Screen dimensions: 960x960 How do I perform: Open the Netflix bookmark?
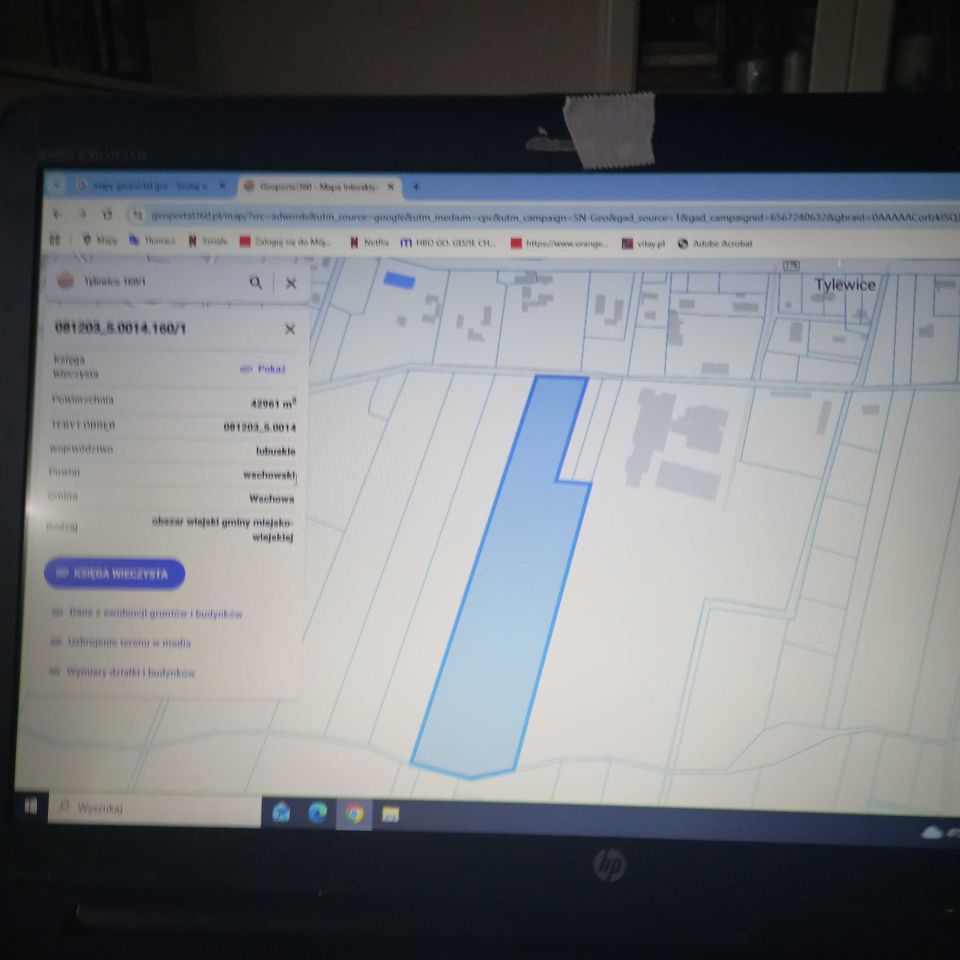pyautogui.click(x=369, y=242)
